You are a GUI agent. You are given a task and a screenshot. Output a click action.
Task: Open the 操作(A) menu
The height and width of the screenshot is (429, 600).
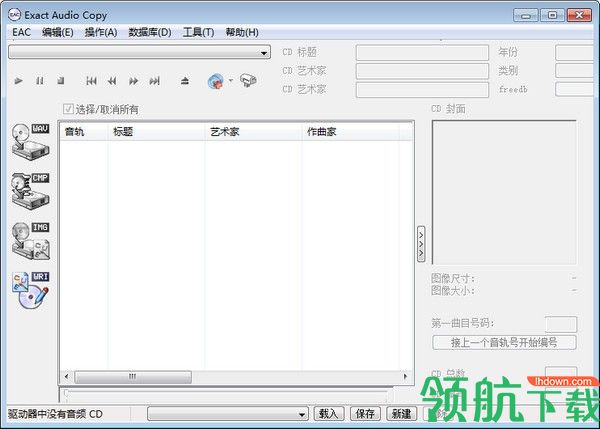(101, 32)
